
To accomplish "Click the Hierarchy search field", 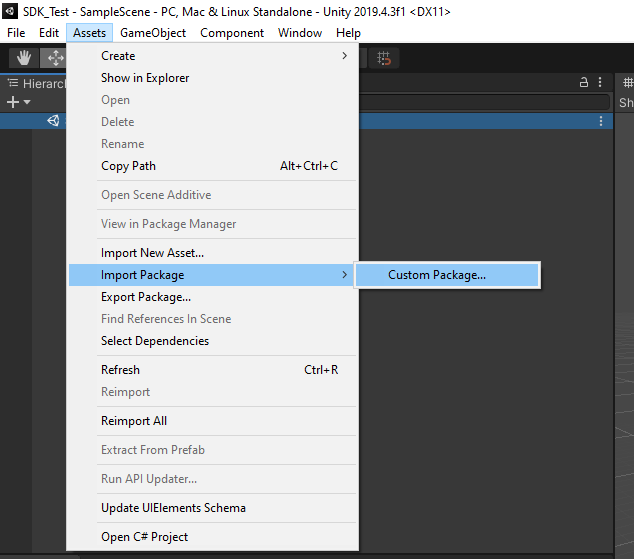I will pos(480,102).
